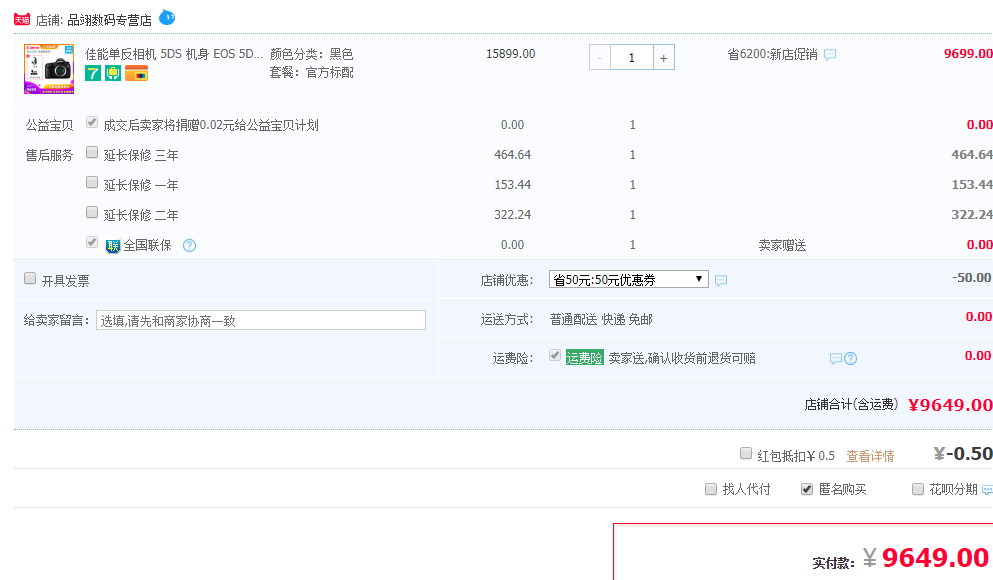Click the 颜色分类：黑色 text

click(312, 54)
